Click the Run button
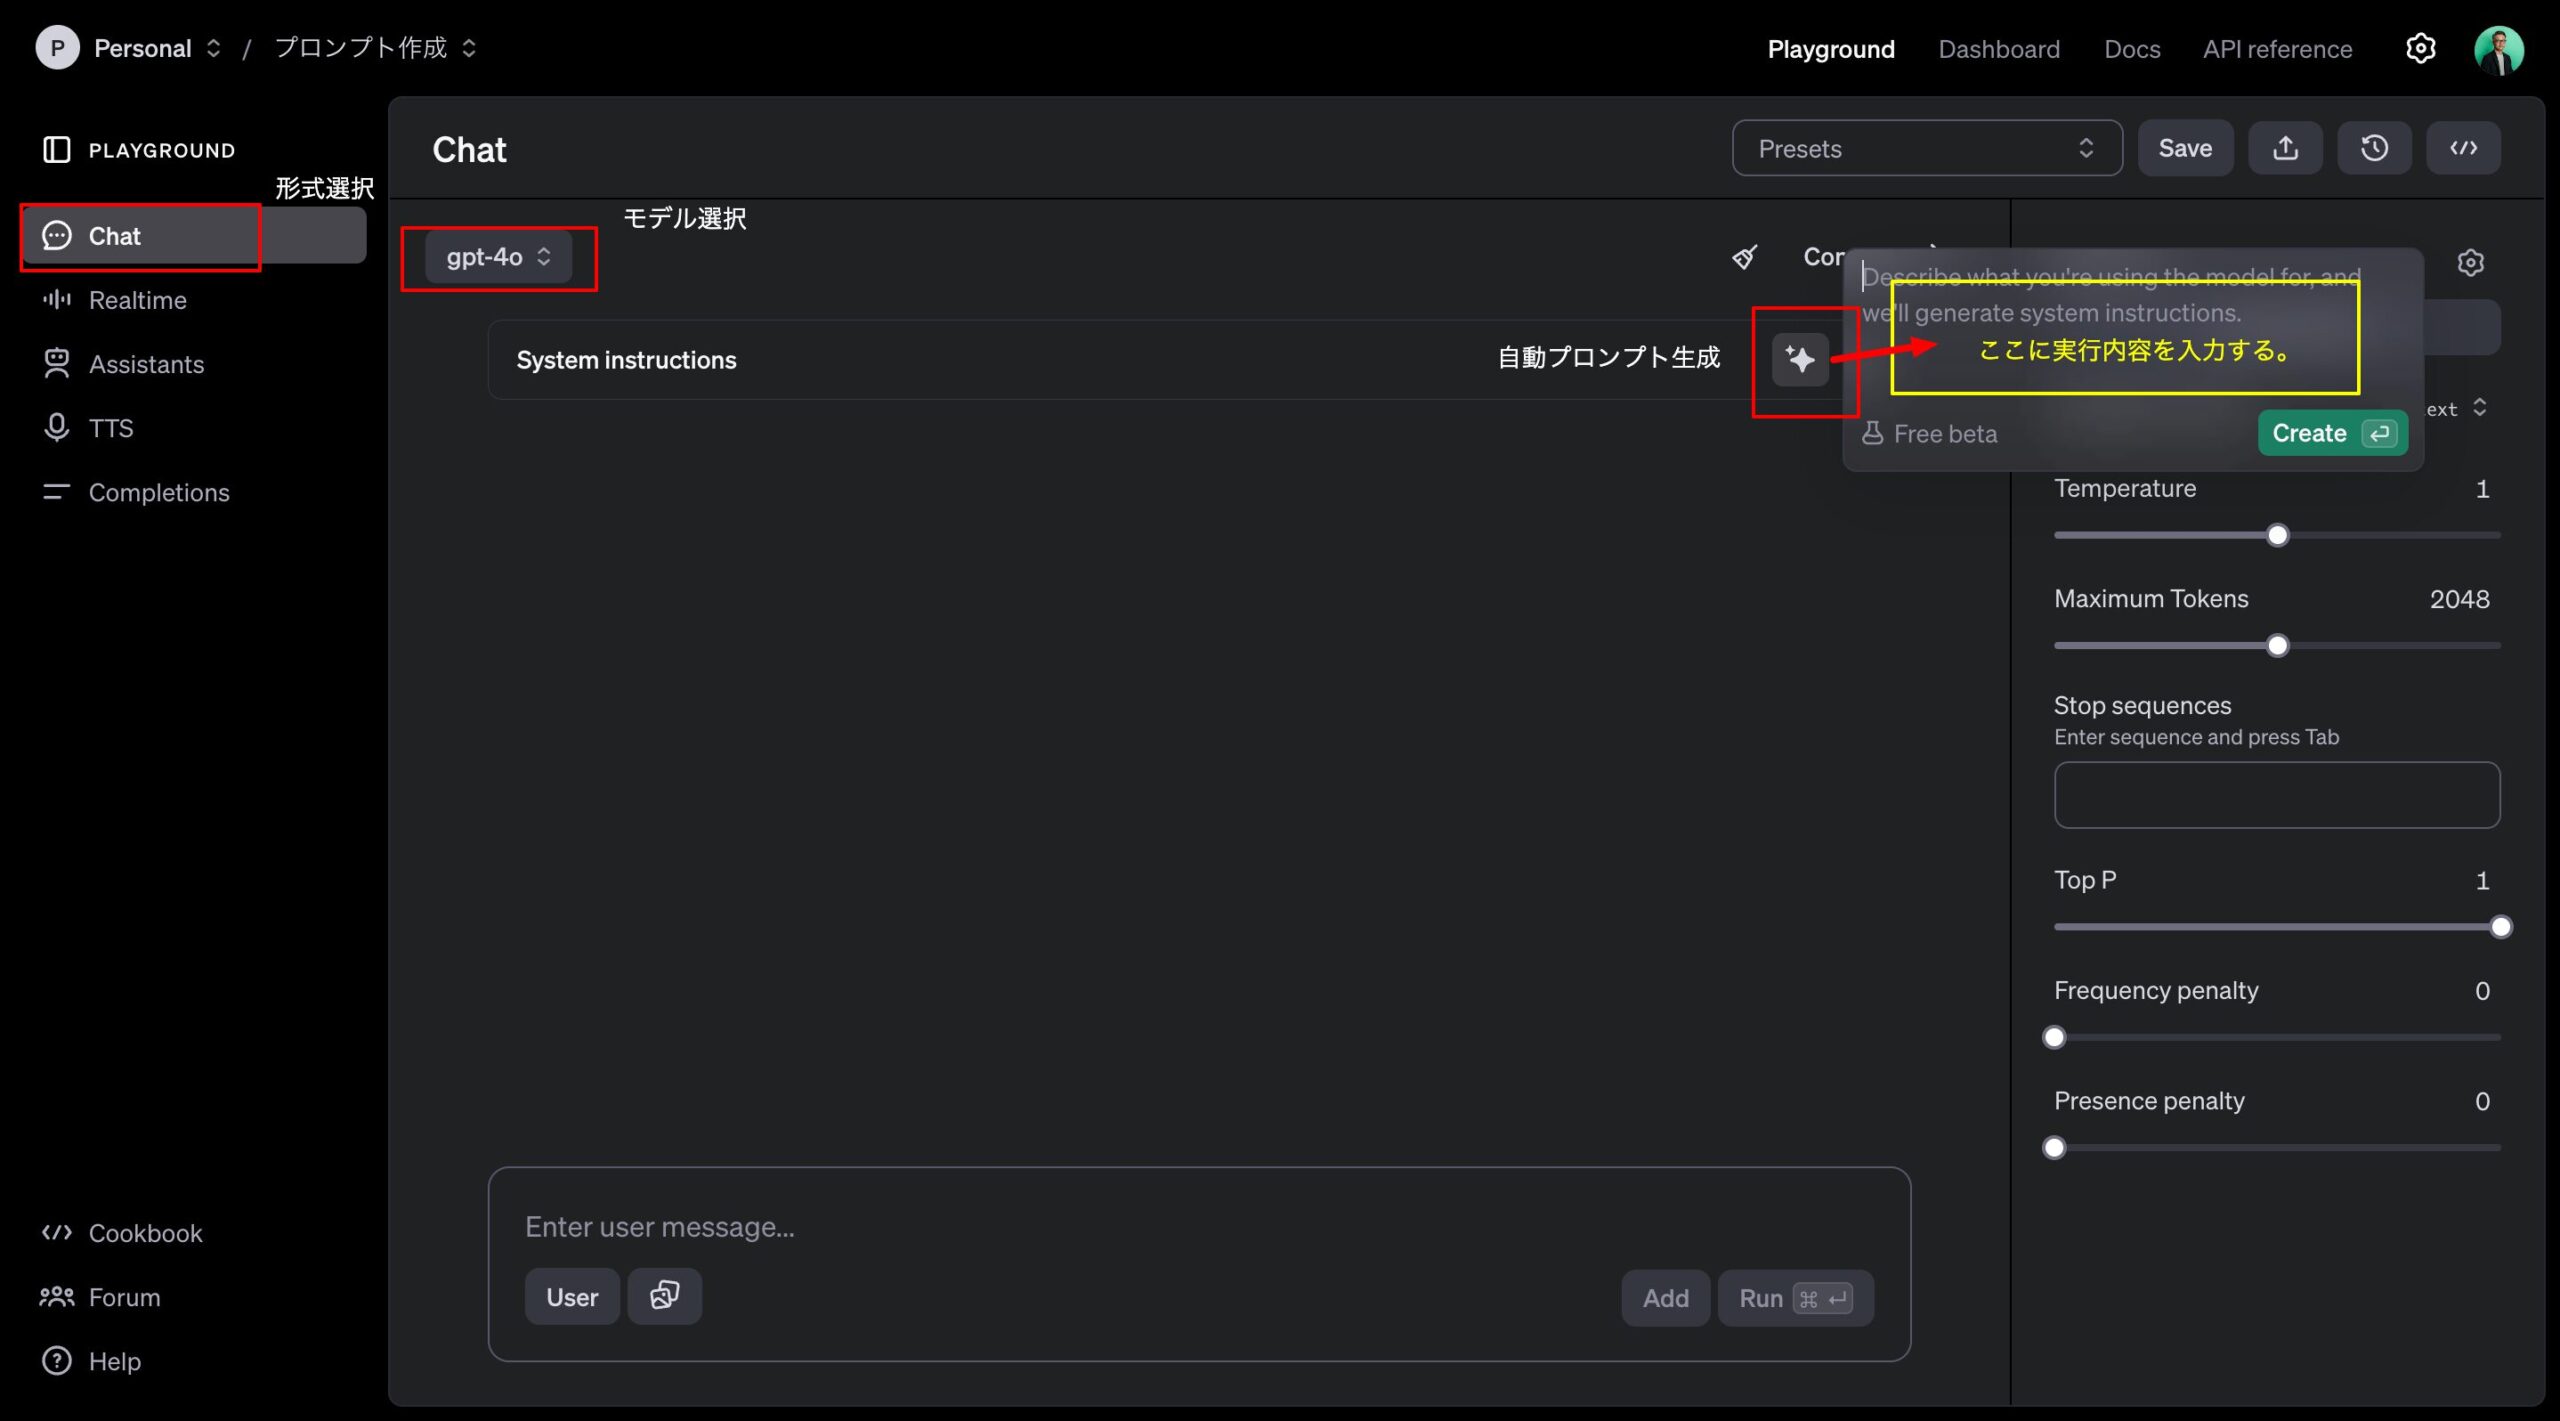 point(1795,1297)
